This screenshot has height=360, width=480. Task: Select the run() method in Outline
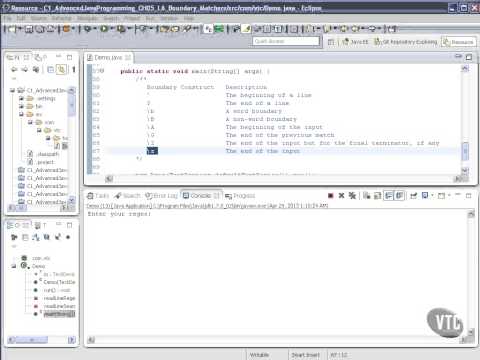click(x=53, y=290)
